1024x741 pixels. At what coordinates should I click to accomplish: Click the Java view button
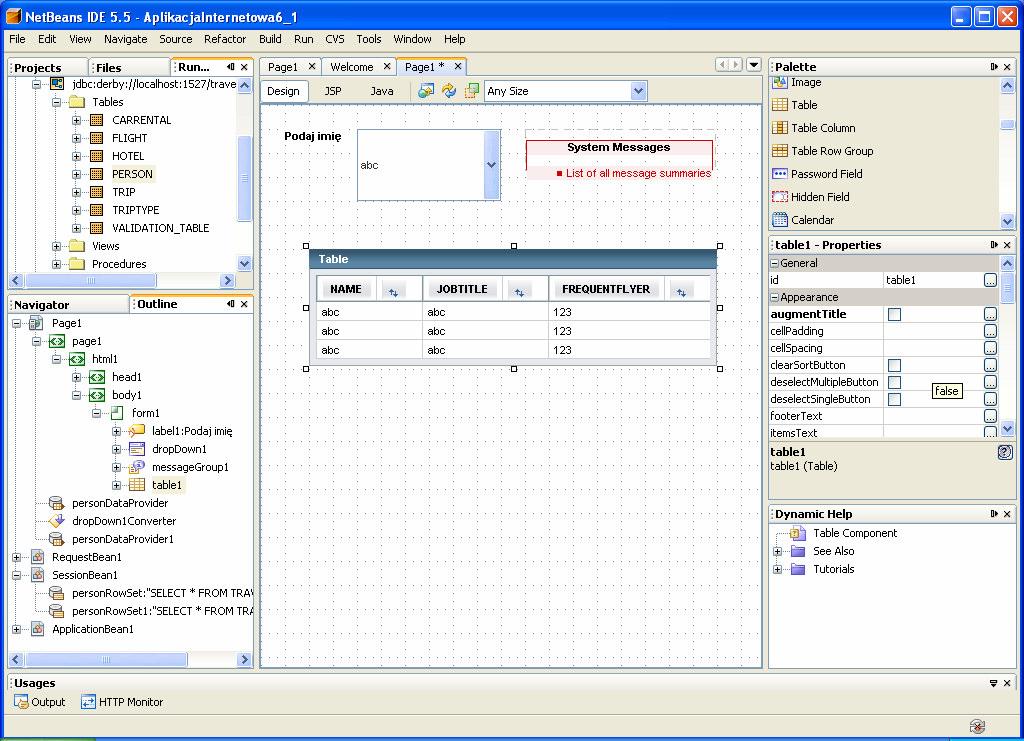[382, 91]
